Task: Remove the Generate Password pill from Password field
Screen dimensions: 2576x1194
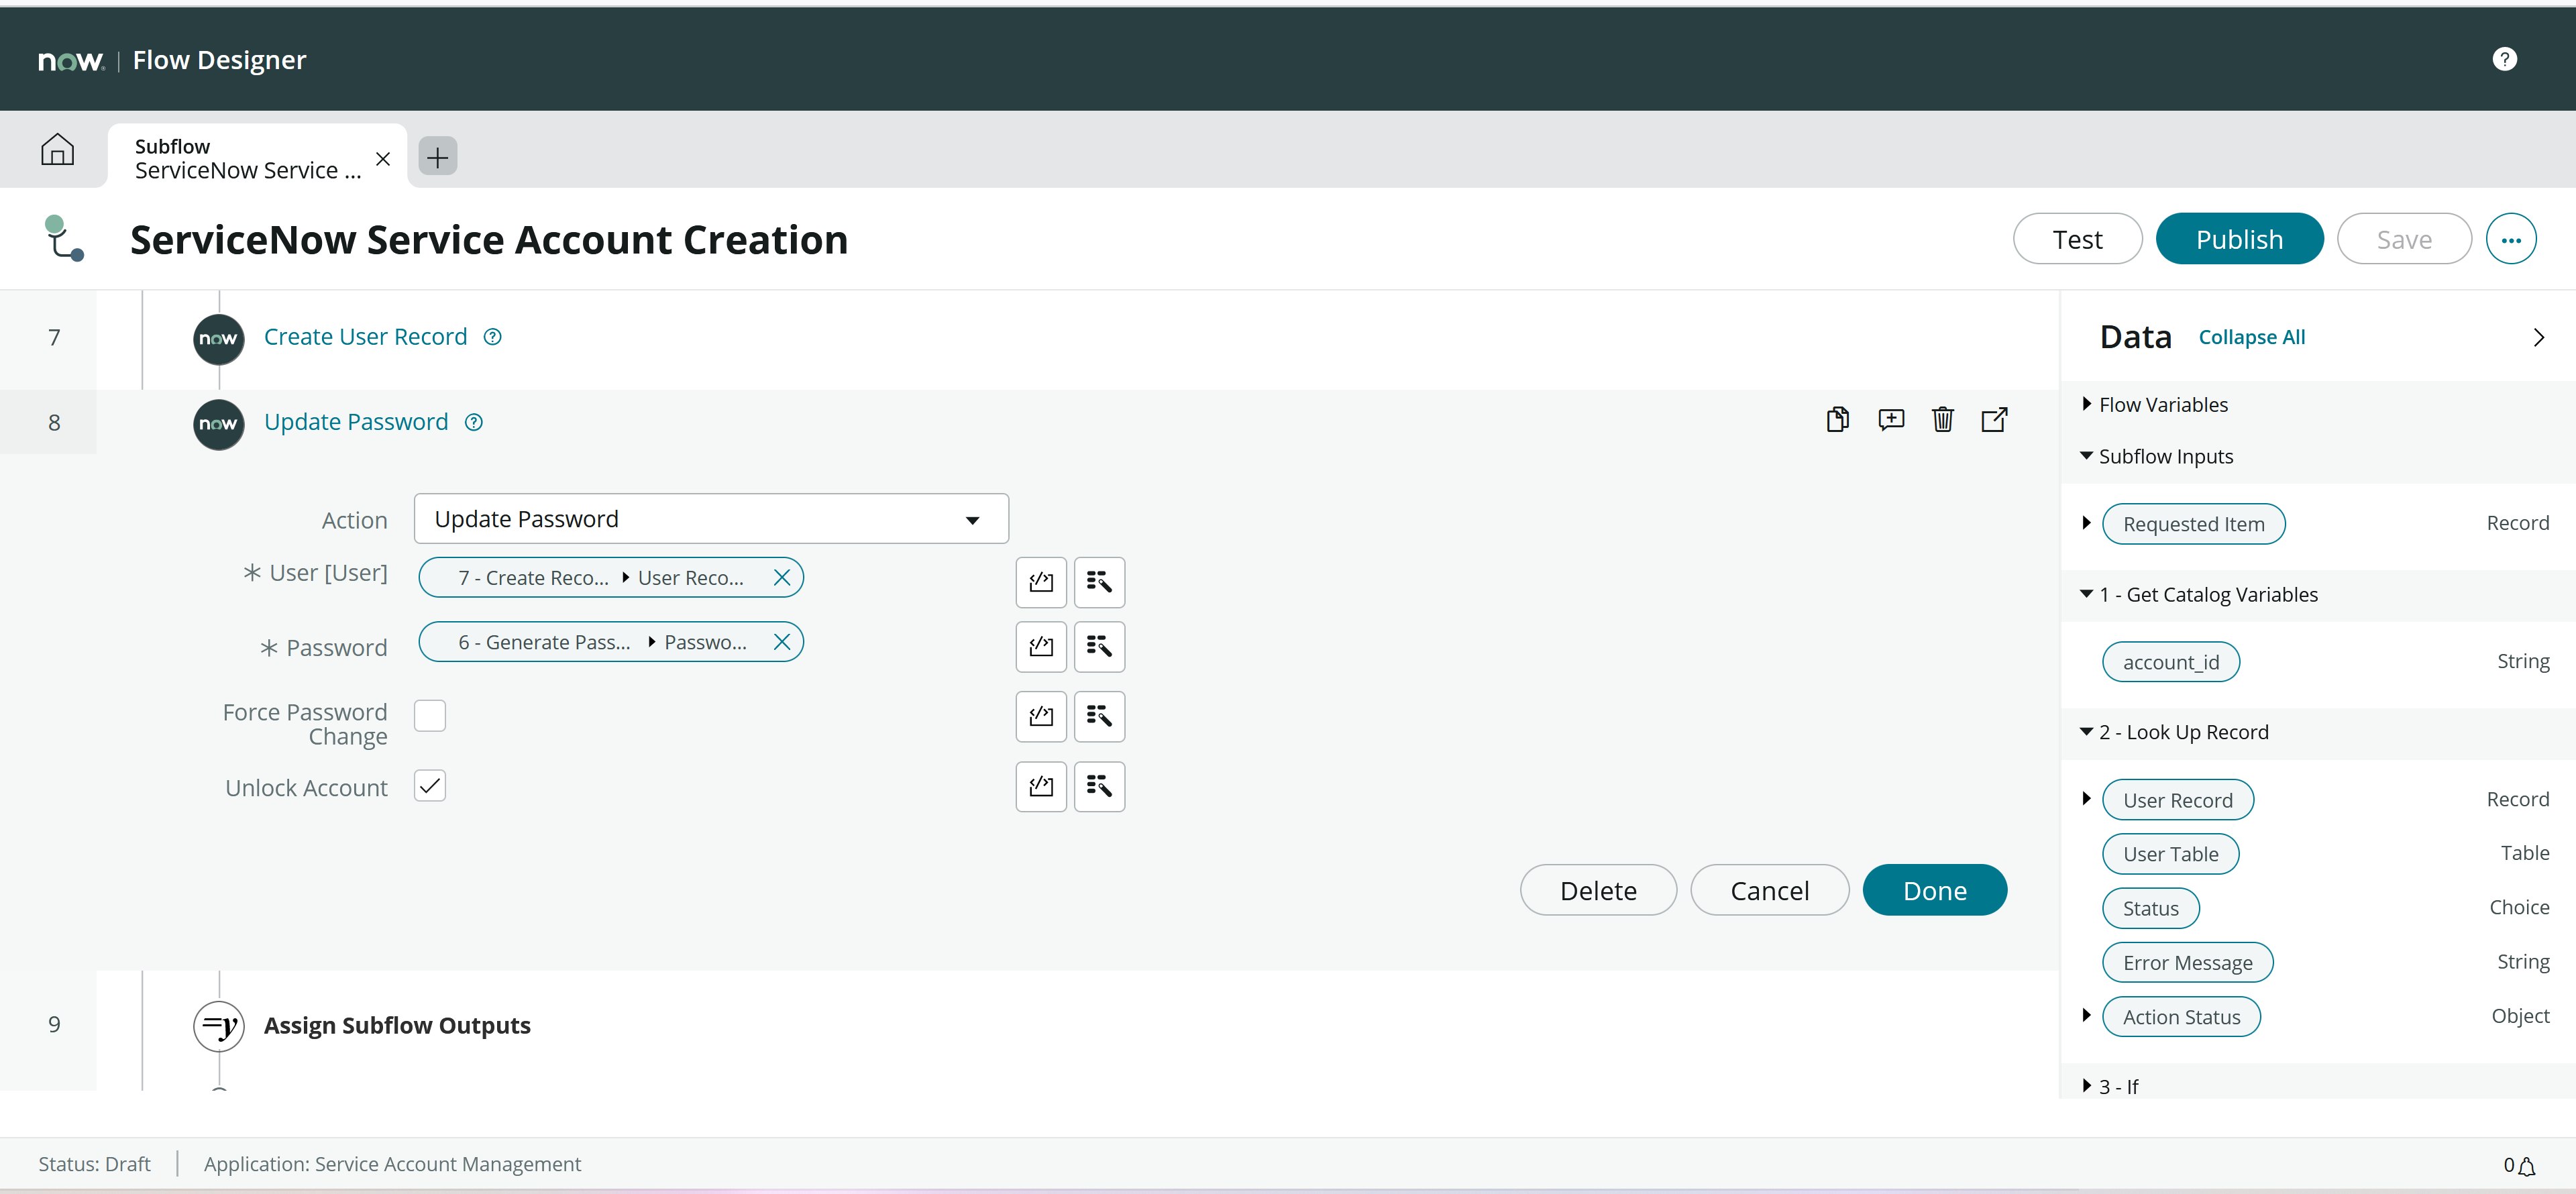Action: 783,641
